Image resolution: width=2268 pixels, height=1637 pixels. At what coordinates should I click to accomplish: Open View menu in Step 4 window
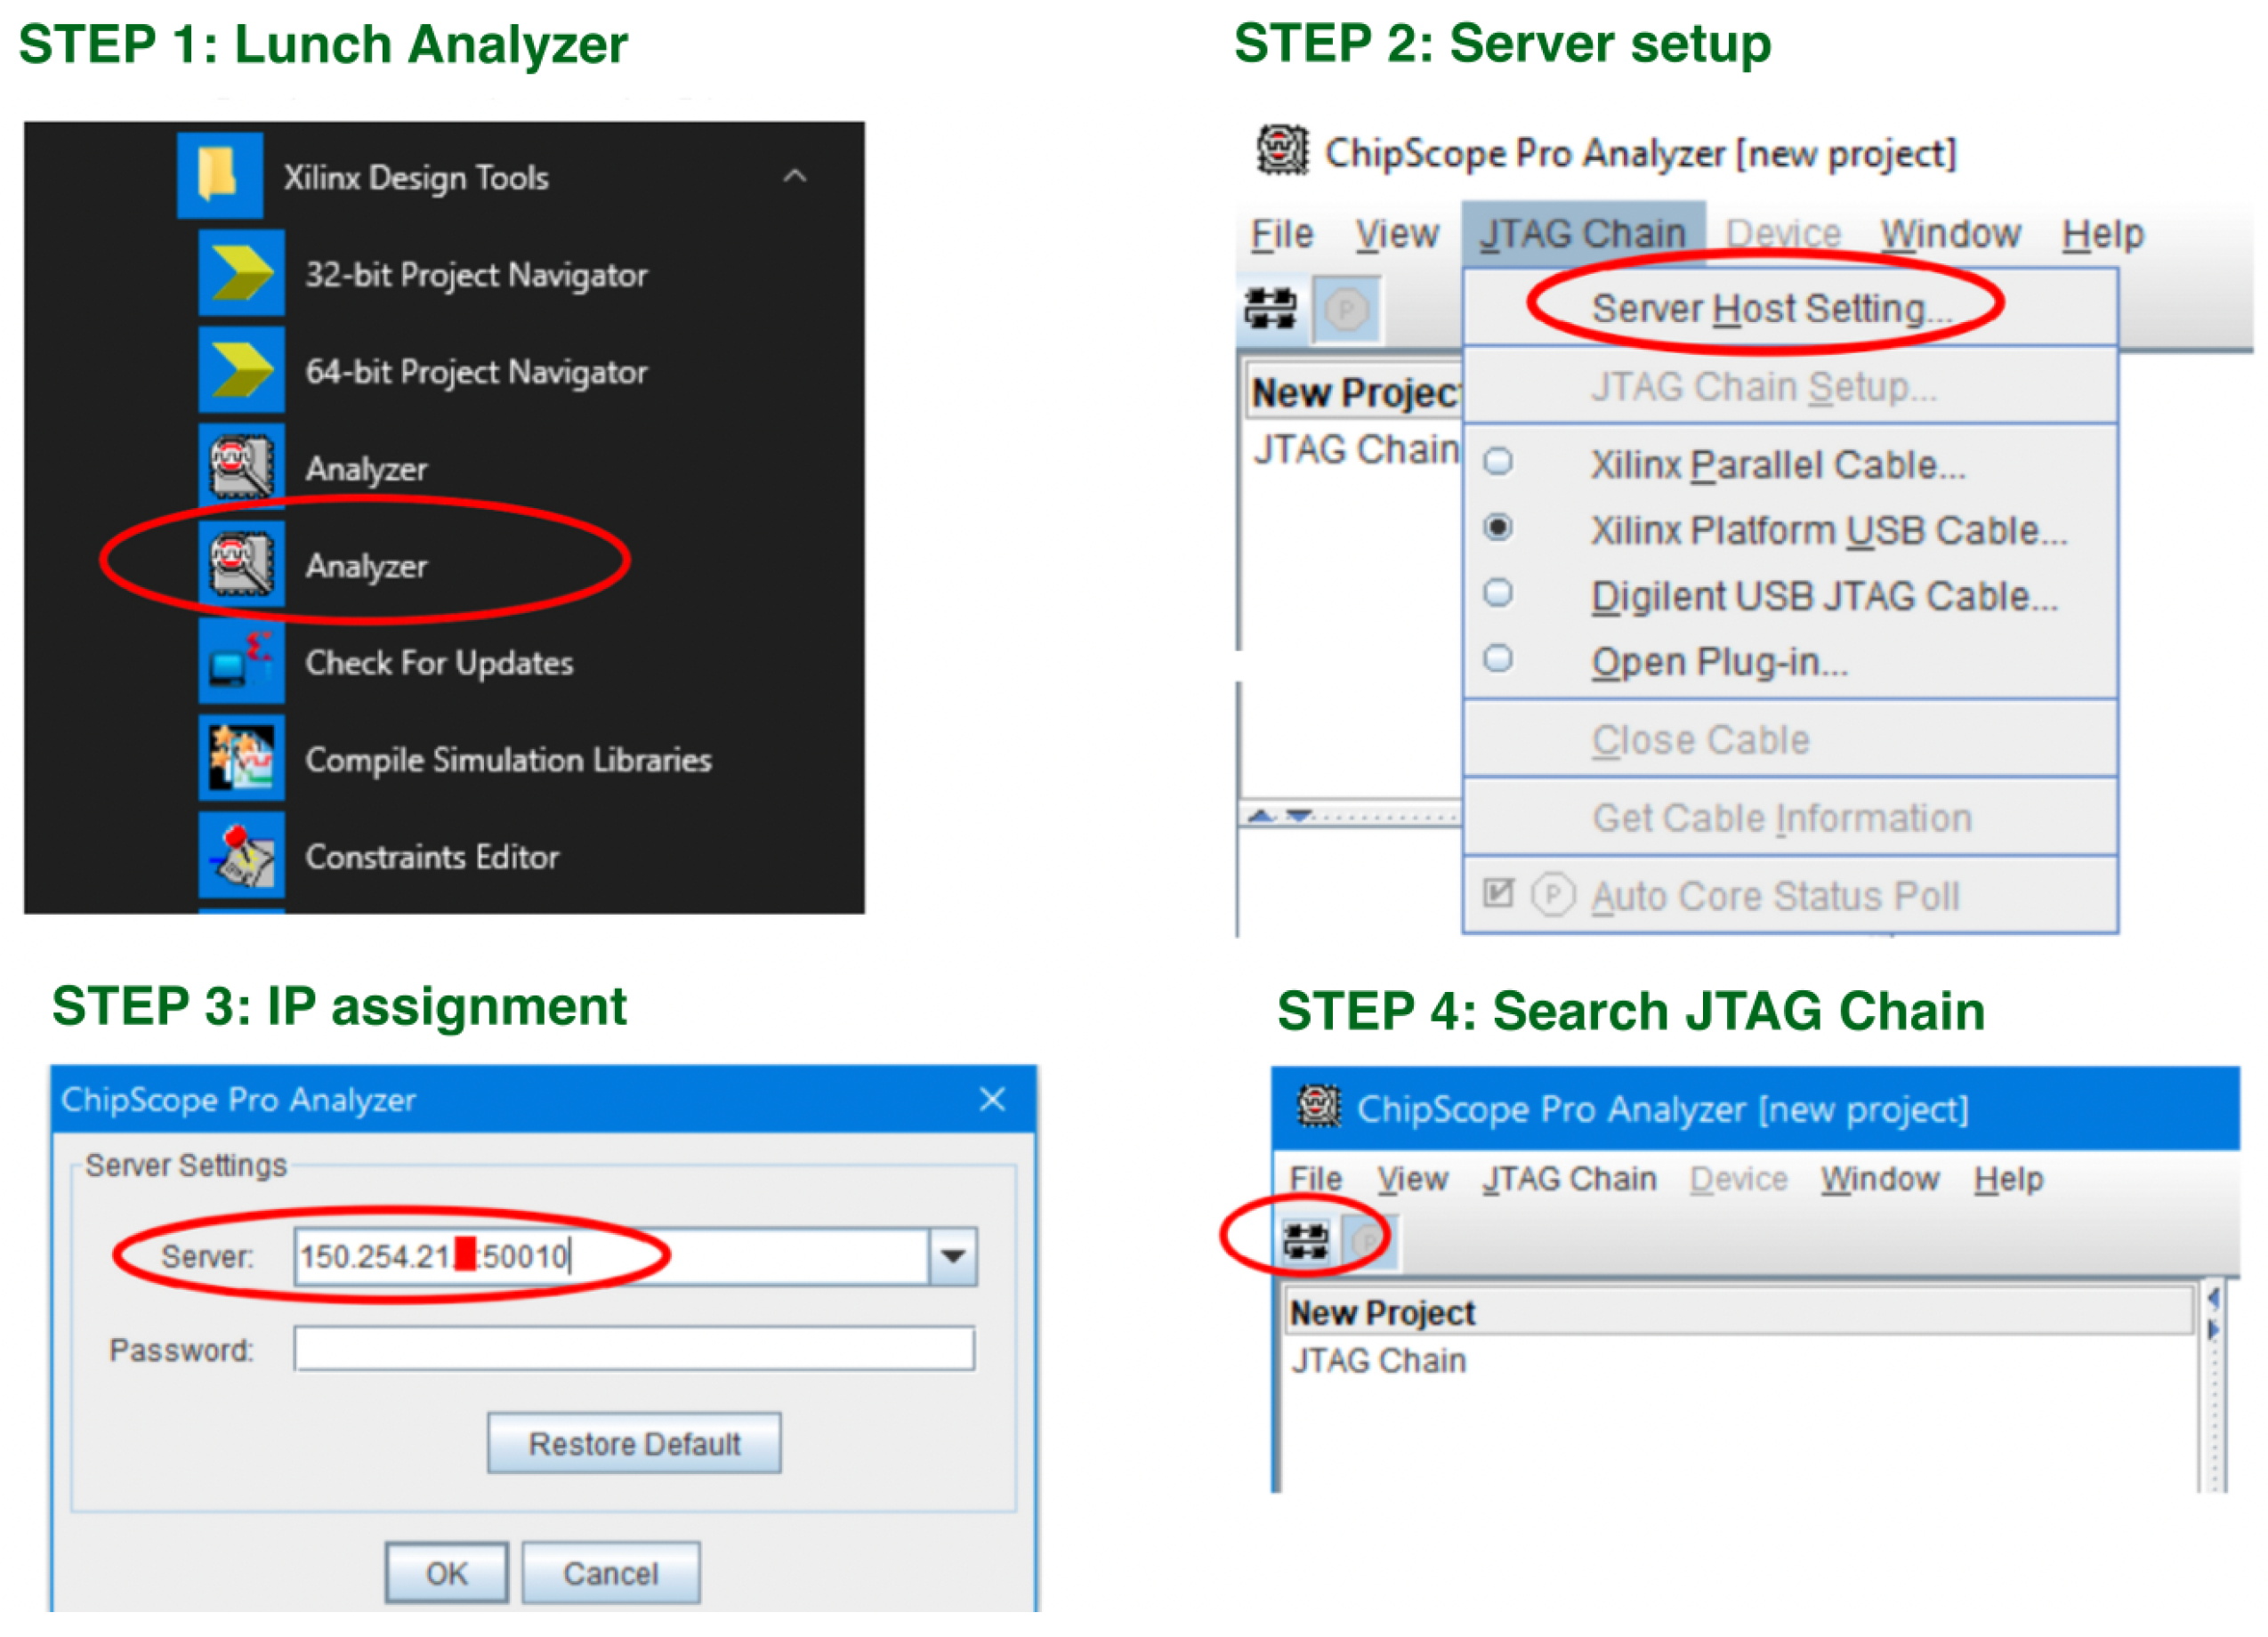tap(1412, 1180)
